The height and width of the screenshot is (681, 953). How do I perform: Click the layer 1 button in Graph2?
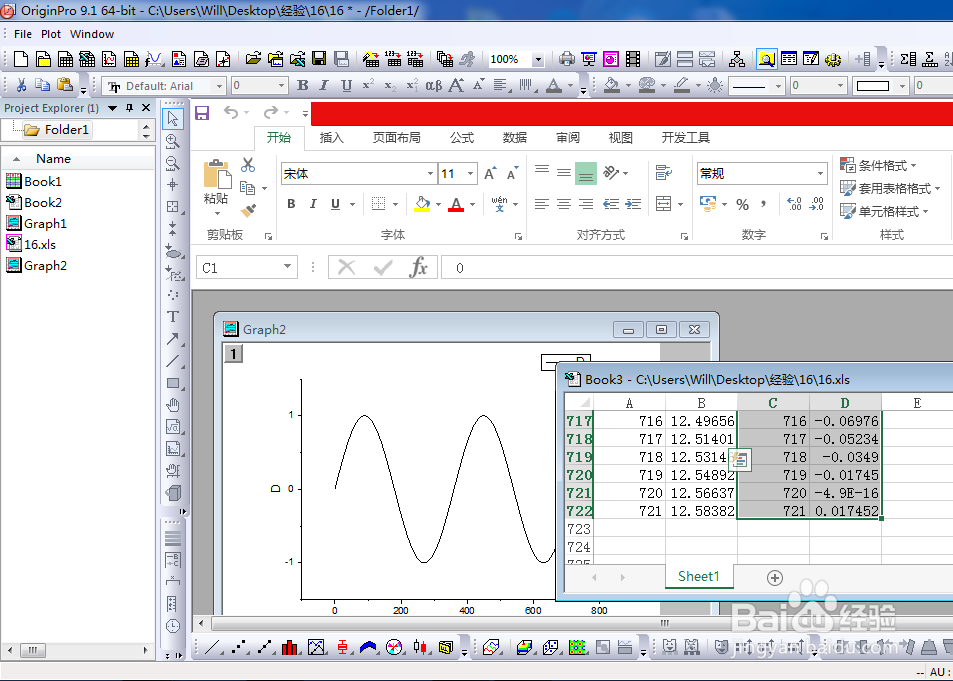[233, 353]
